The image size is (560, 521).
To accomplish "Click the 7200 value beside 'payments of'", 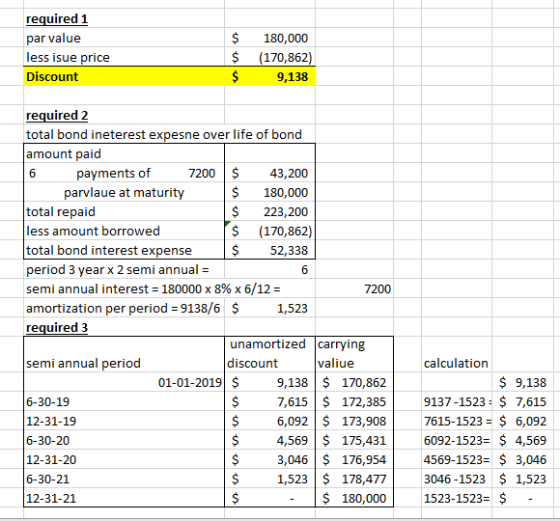I will coord(202,173).
